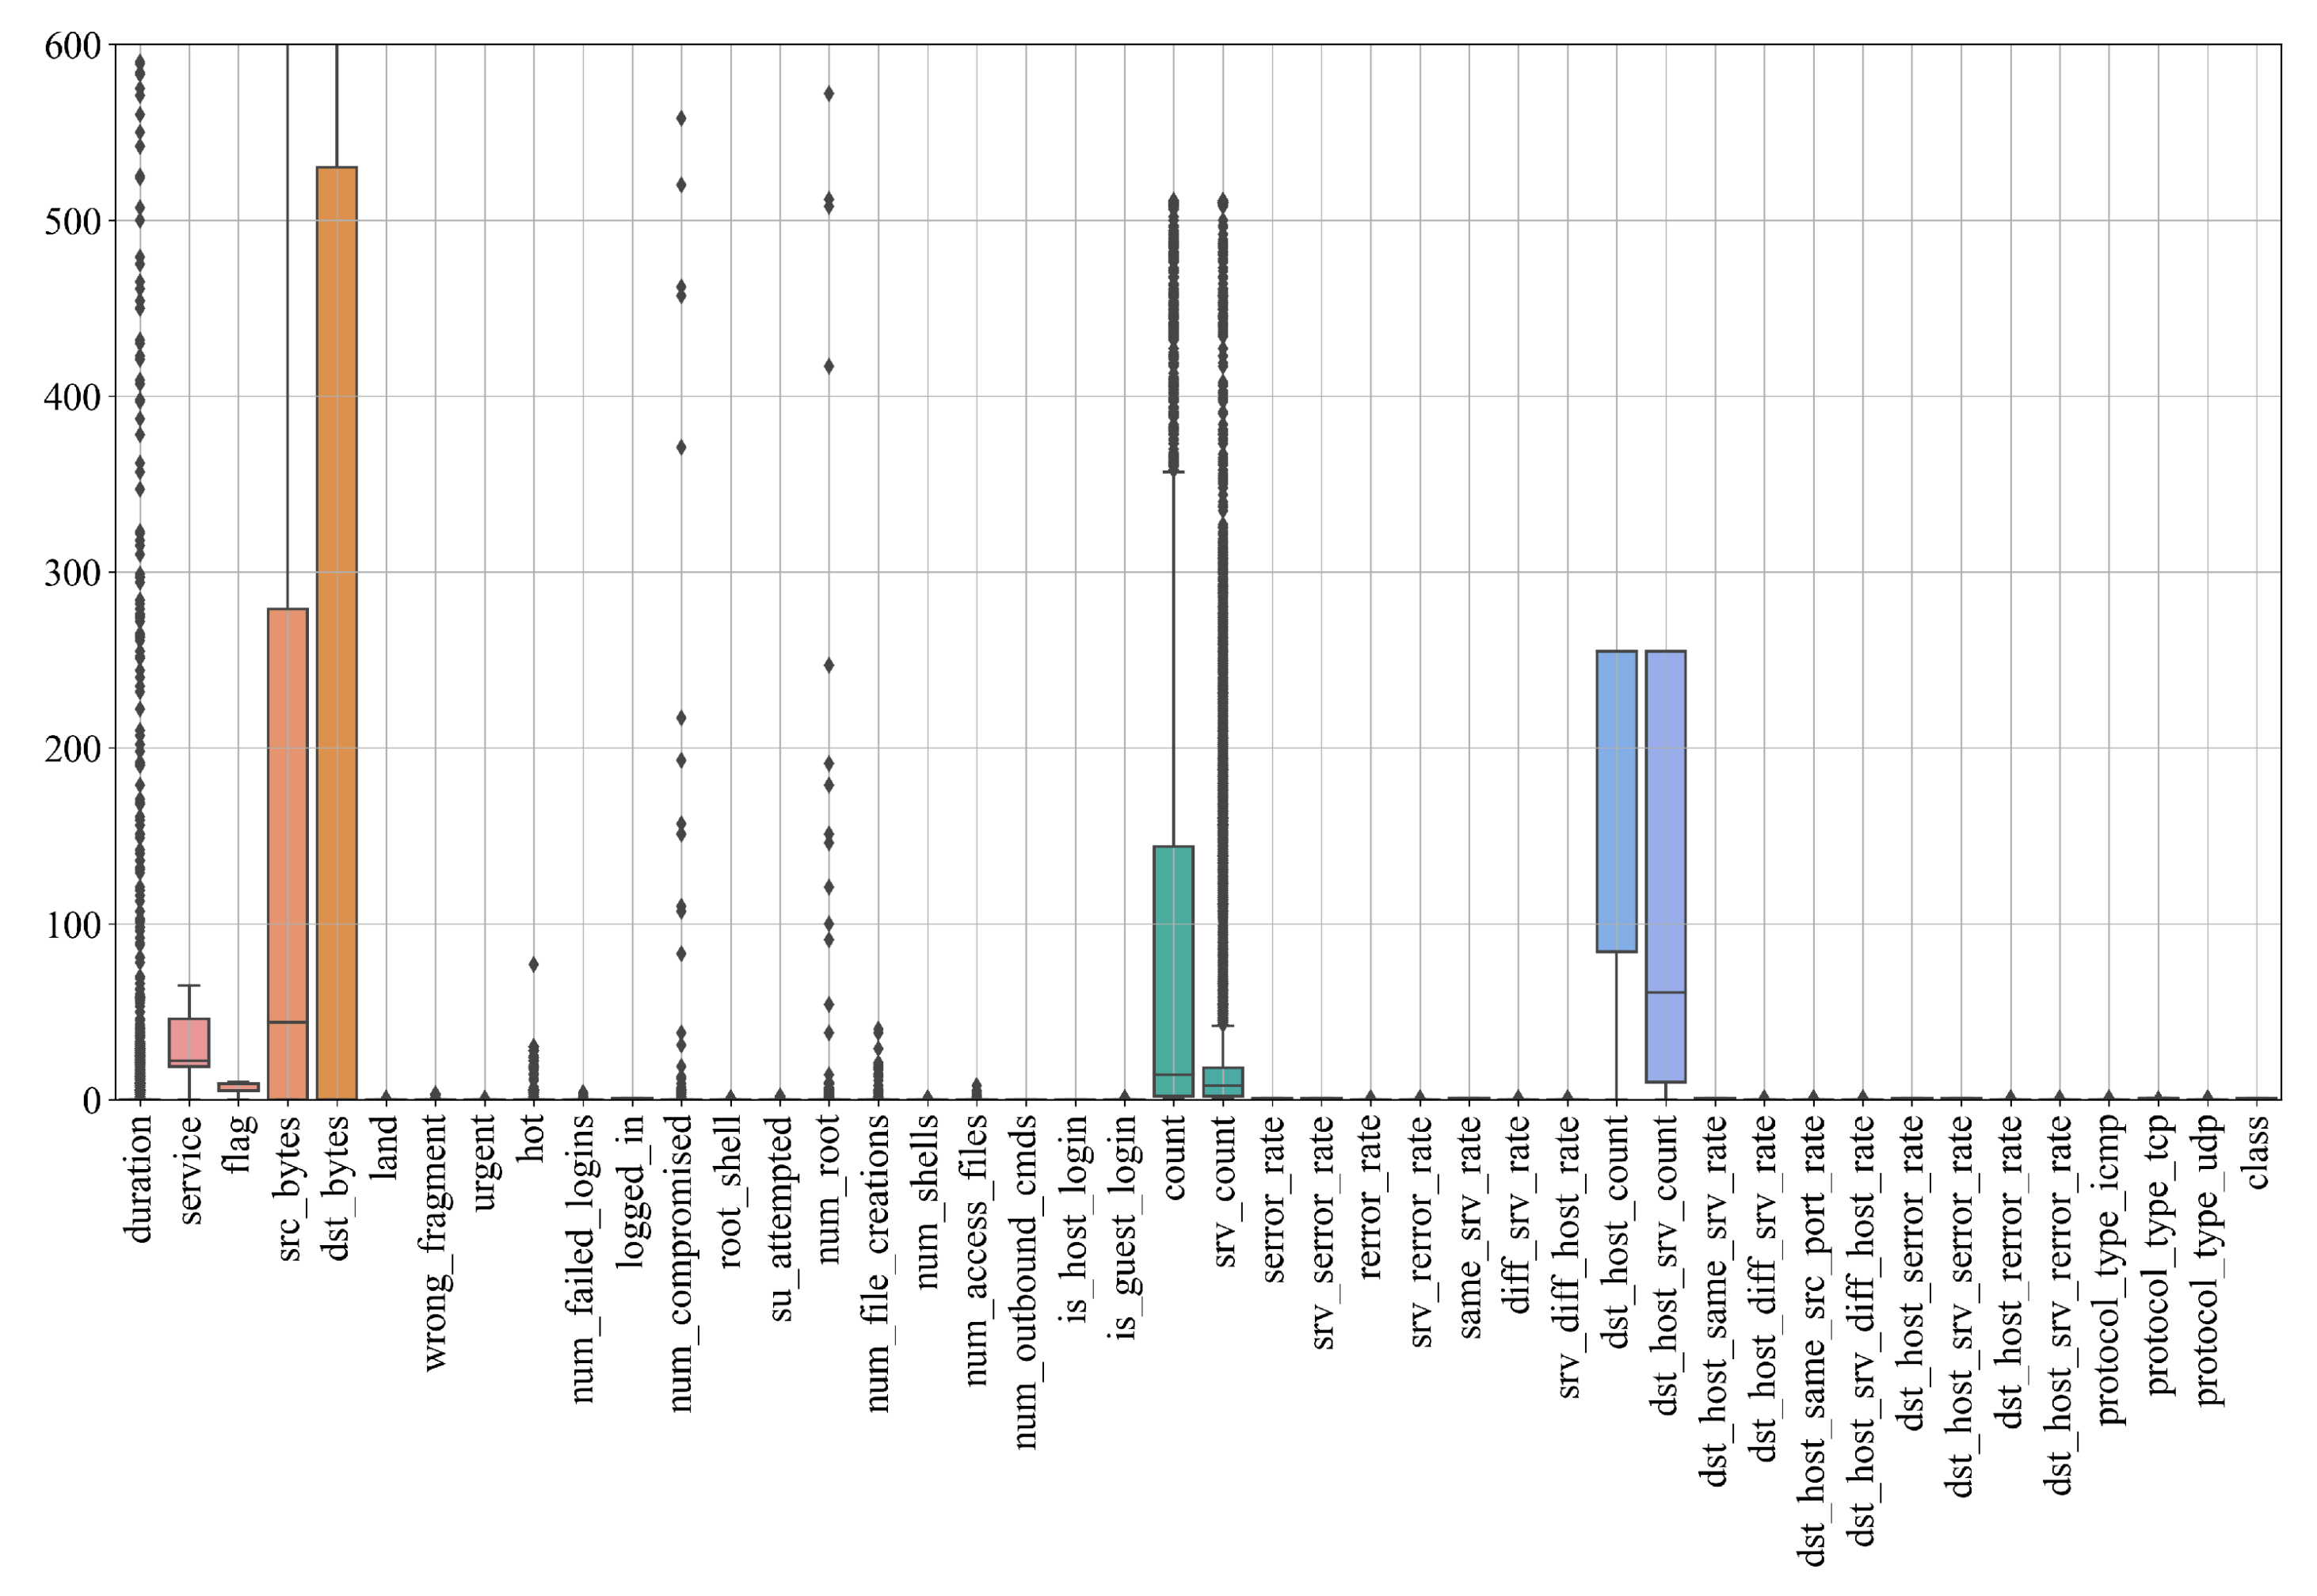Click the blue dst_host_count box

tap(1616, 800)
